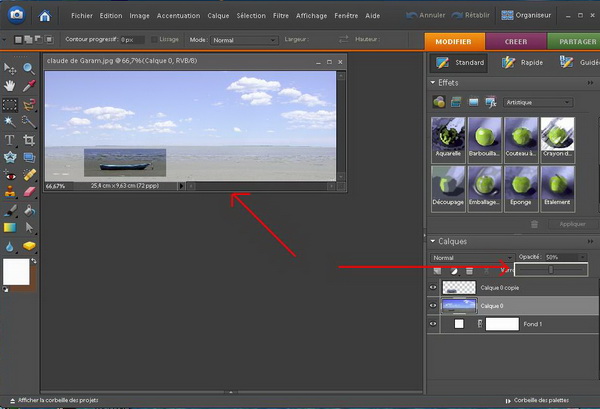This screenshot has height=409, width=600.
Task: Click the delete trash icon in Calques panel
Action: click(469, 271)
